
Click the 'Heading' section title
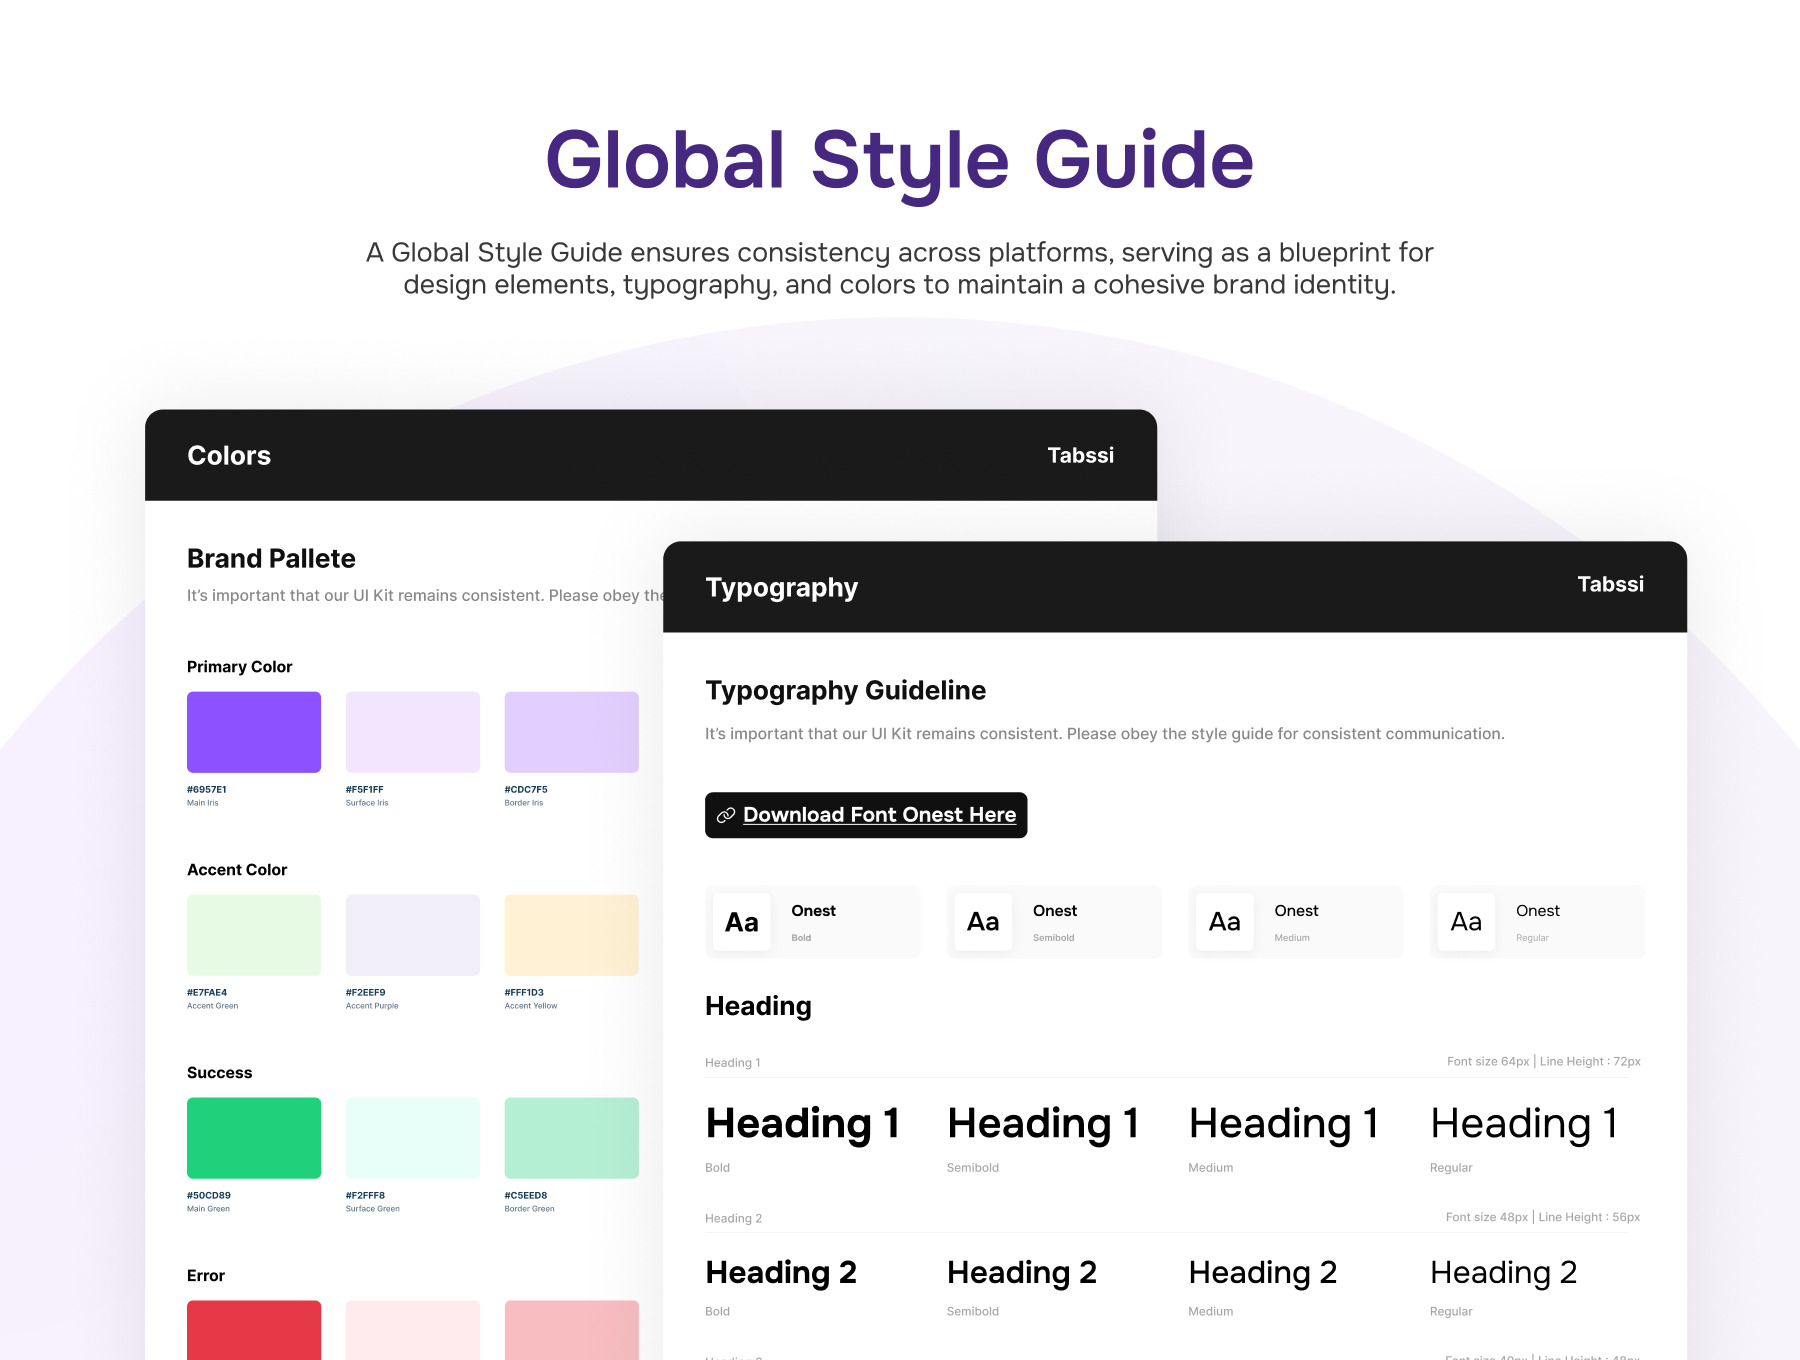click(758, 1007)
